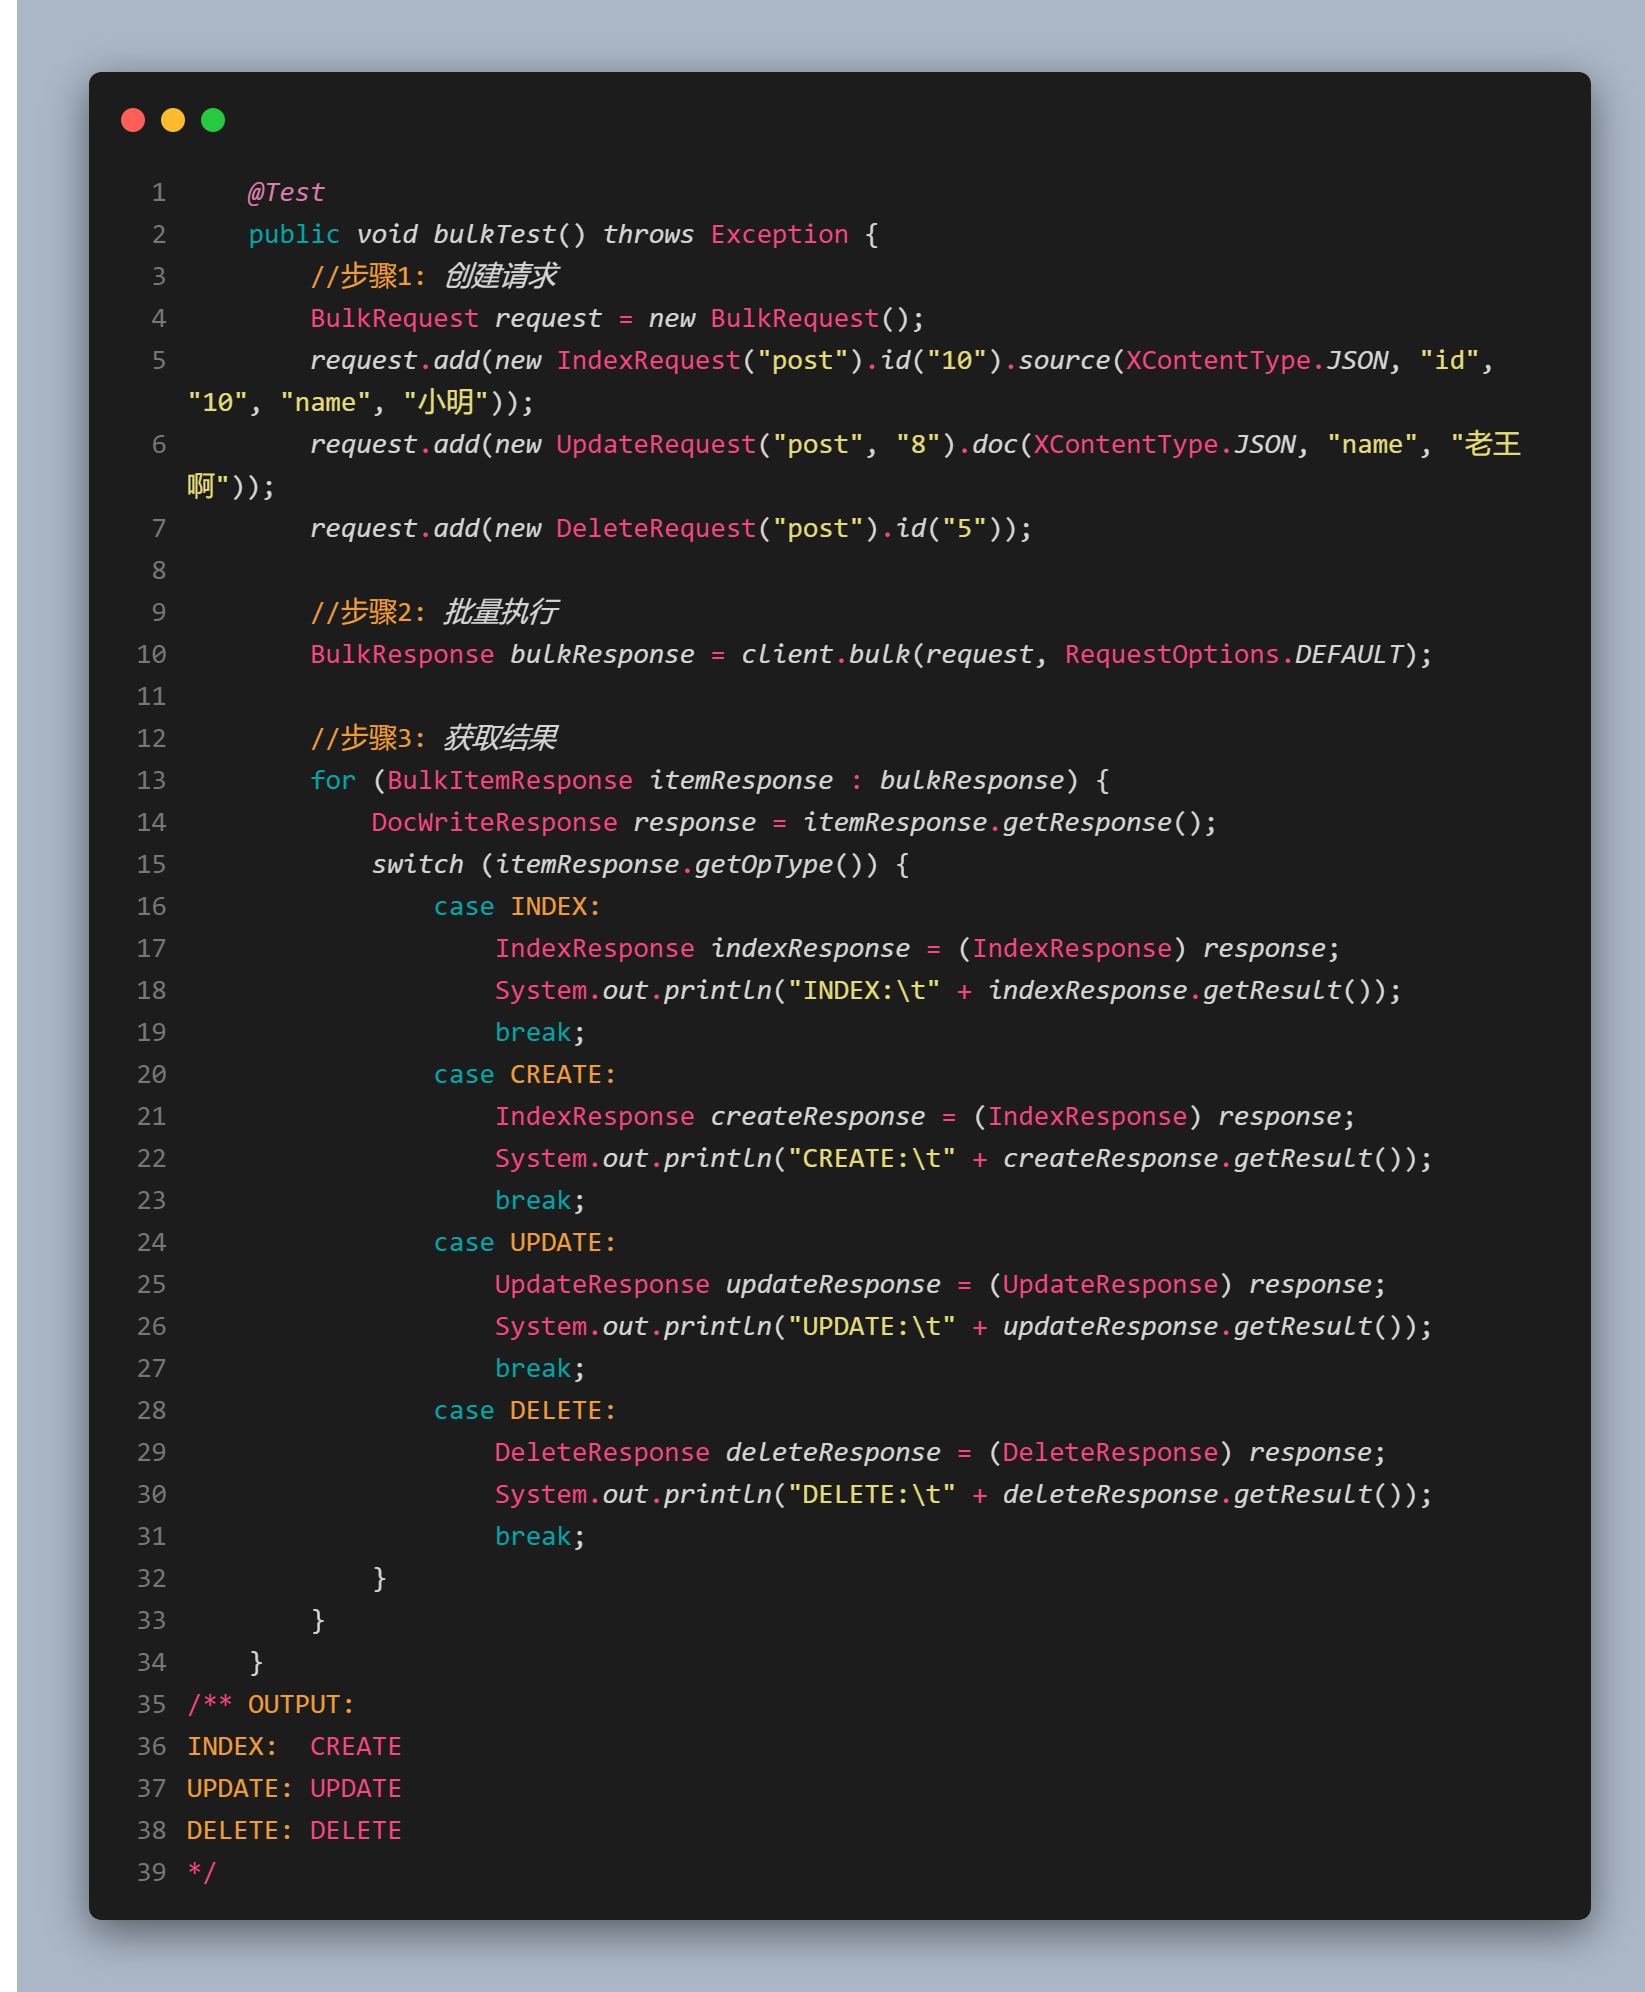Click 'case INDEX:' label
Screen dimensions: 1645x1992
[x=517, y=906]
